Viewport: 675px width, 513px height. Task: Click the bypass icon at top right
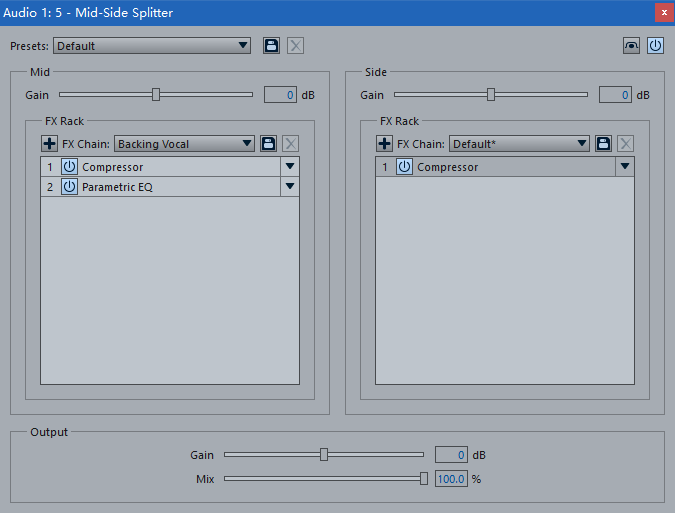[631, 46]
